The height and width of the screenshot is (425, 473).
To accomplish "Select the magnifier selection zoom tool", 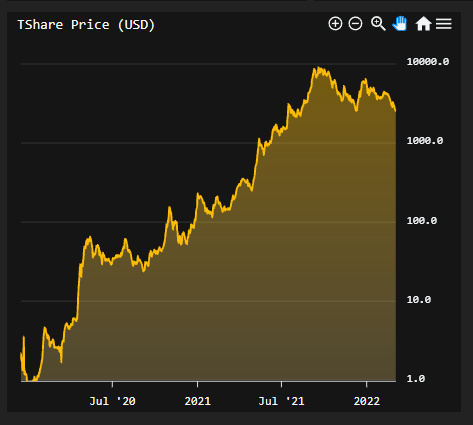I will point(378,24).
